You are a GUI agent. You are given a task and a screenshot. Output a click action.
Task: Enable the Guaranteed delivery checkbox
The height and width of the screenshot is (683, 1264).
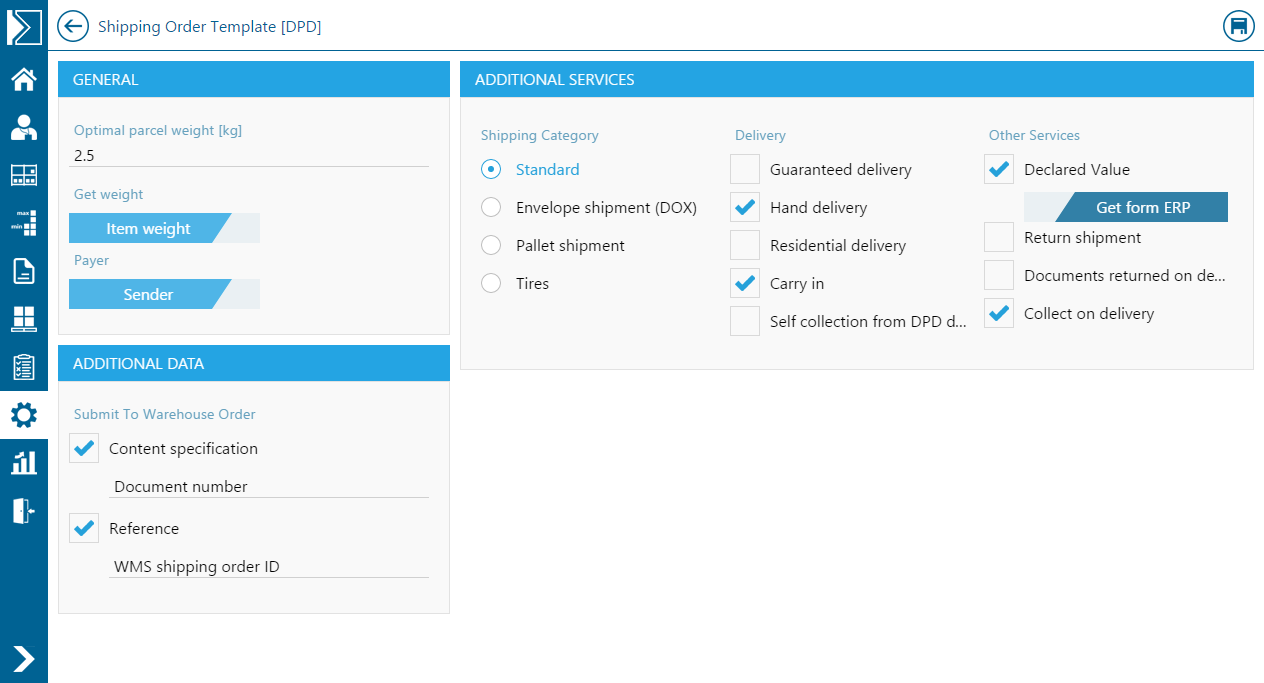pos(745,170)
